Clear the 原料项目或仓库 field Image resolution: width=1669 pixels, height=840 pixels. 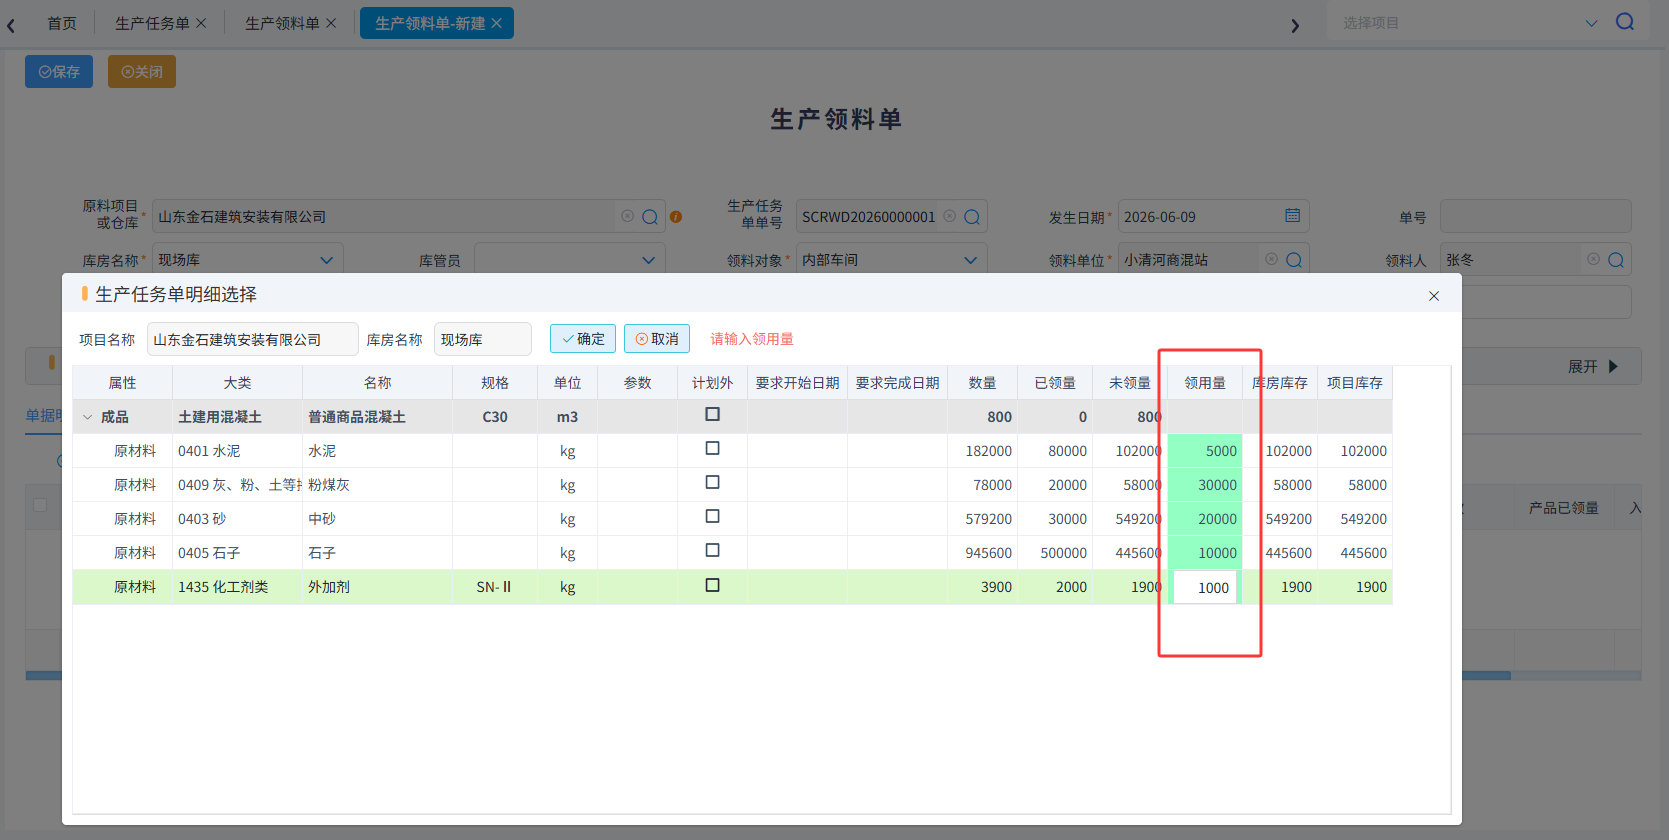click(627, 216)
